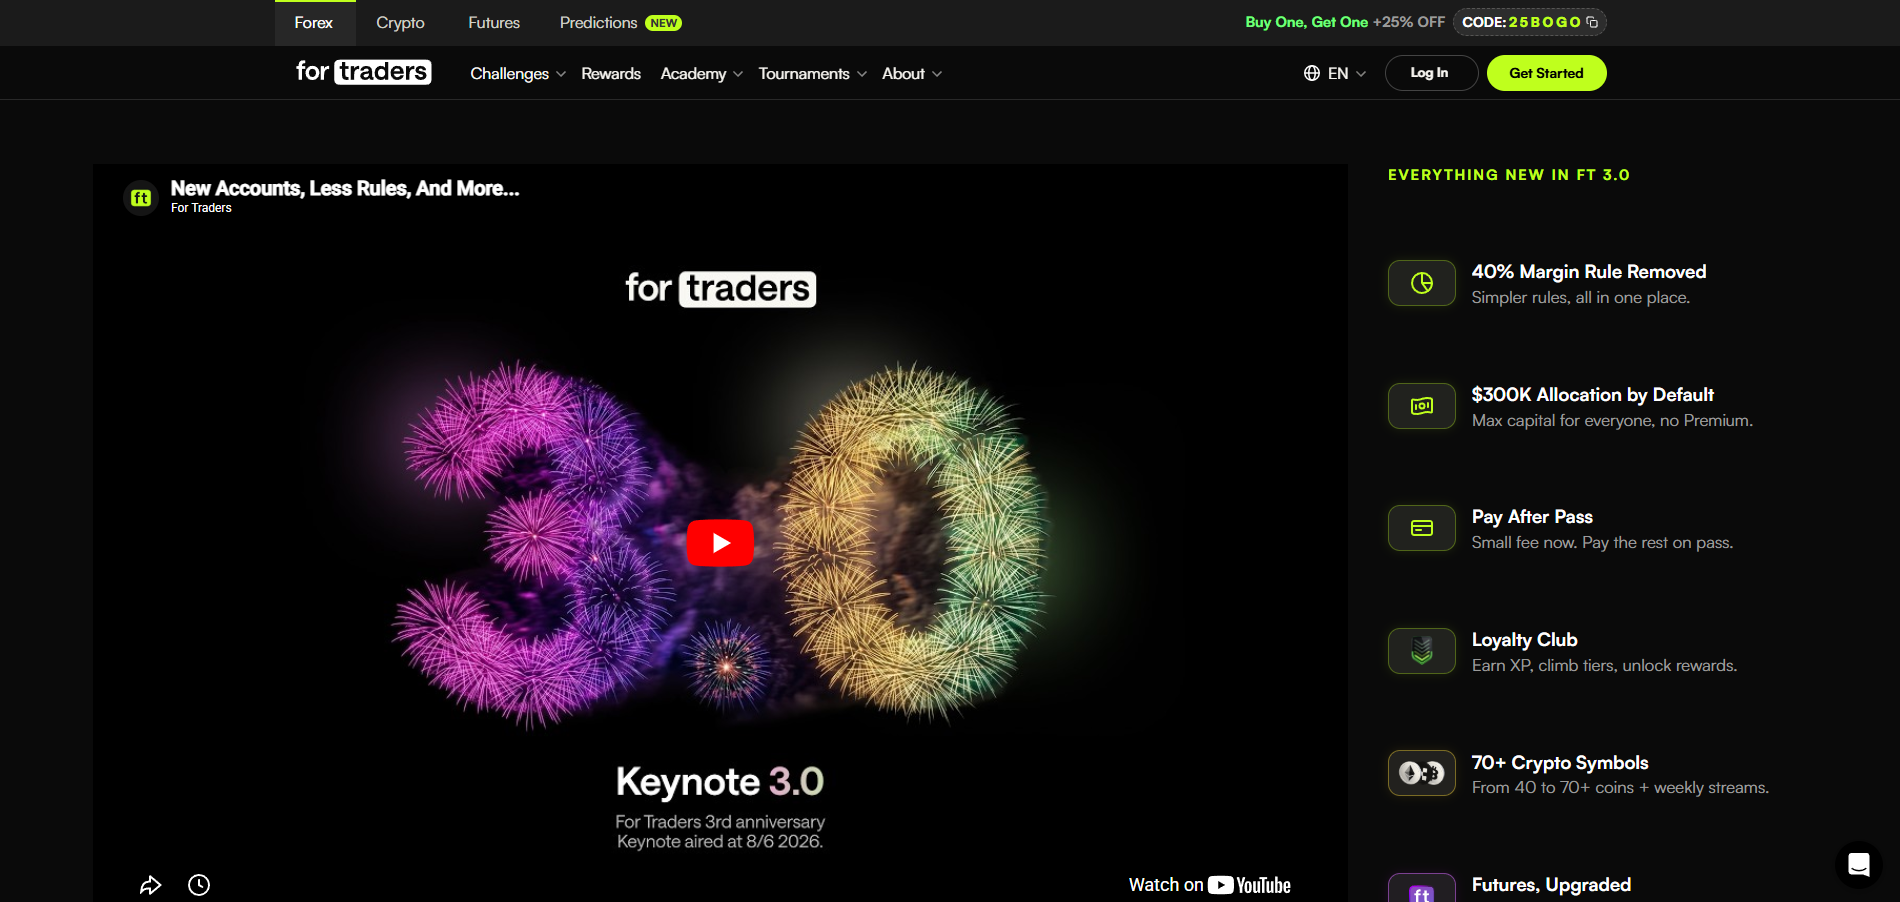
Task: Click the Pay After Pass card icon
Action: pyautogui.click(x=1422, y=528)
